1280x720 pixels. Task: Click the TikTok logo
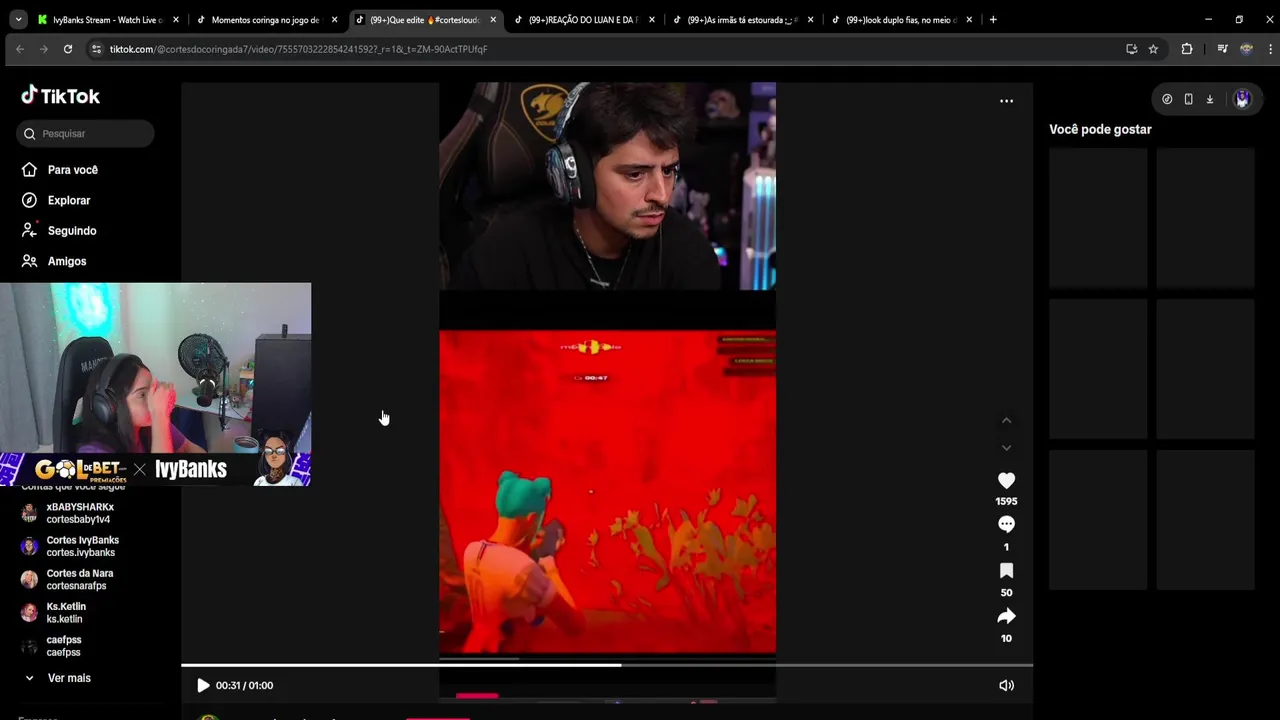60,96
